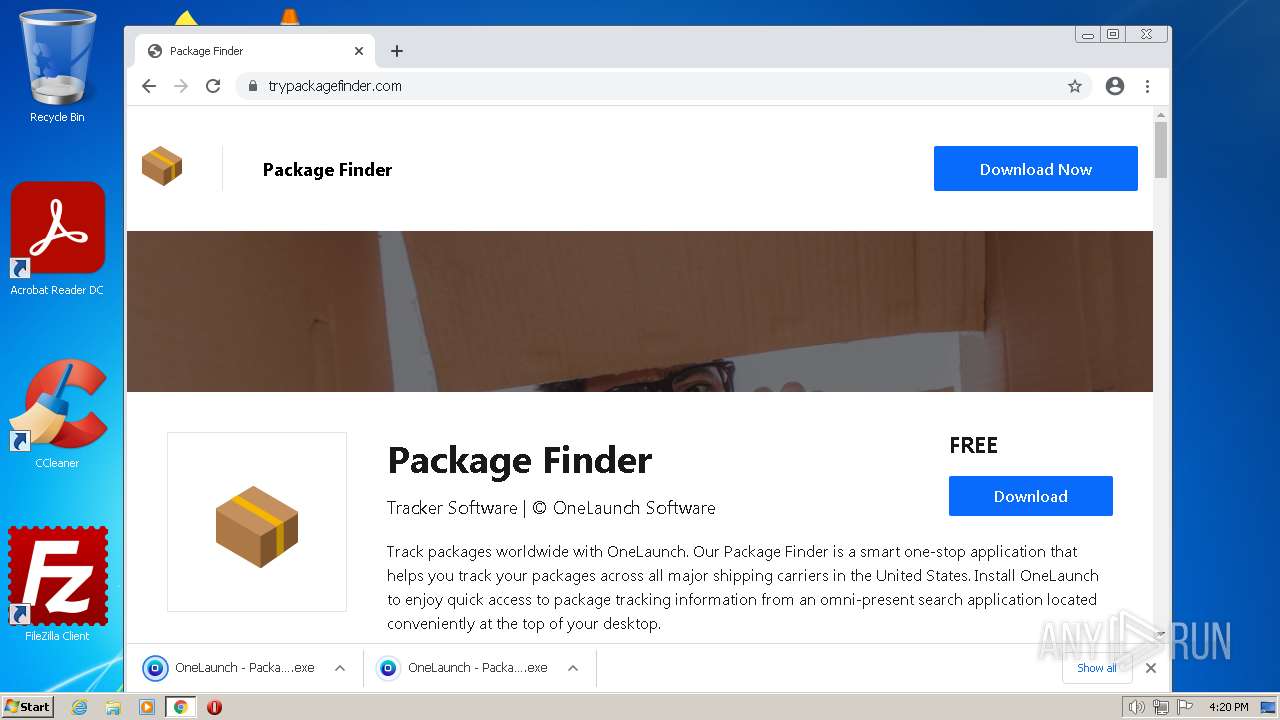Click the page's vertical scrollbar thumb

click(1160, 150)
